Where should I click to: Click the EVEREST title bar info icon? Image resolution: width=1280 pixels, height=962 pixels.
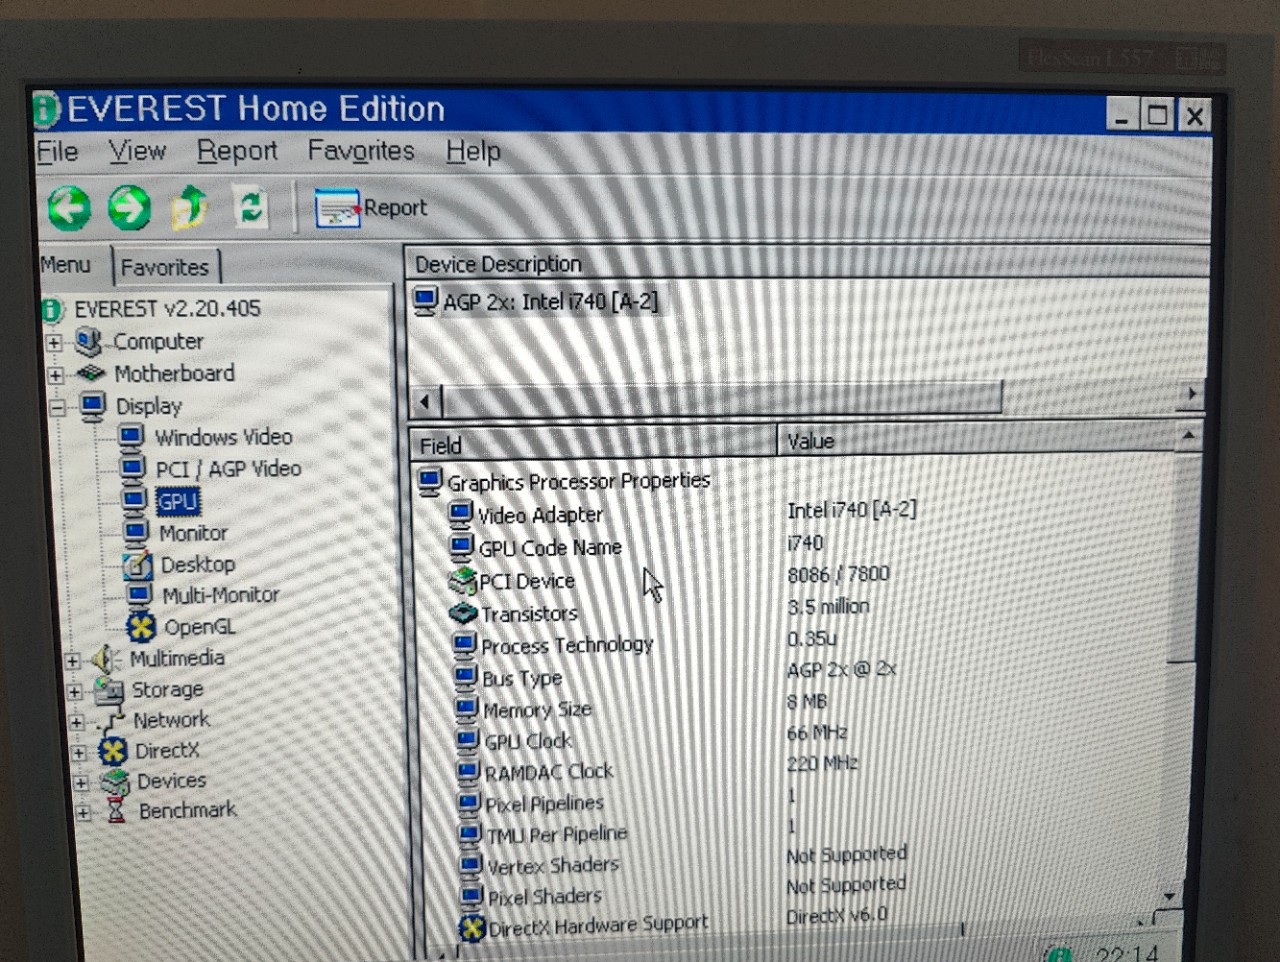pyautogui.click(x=46, y=110)
